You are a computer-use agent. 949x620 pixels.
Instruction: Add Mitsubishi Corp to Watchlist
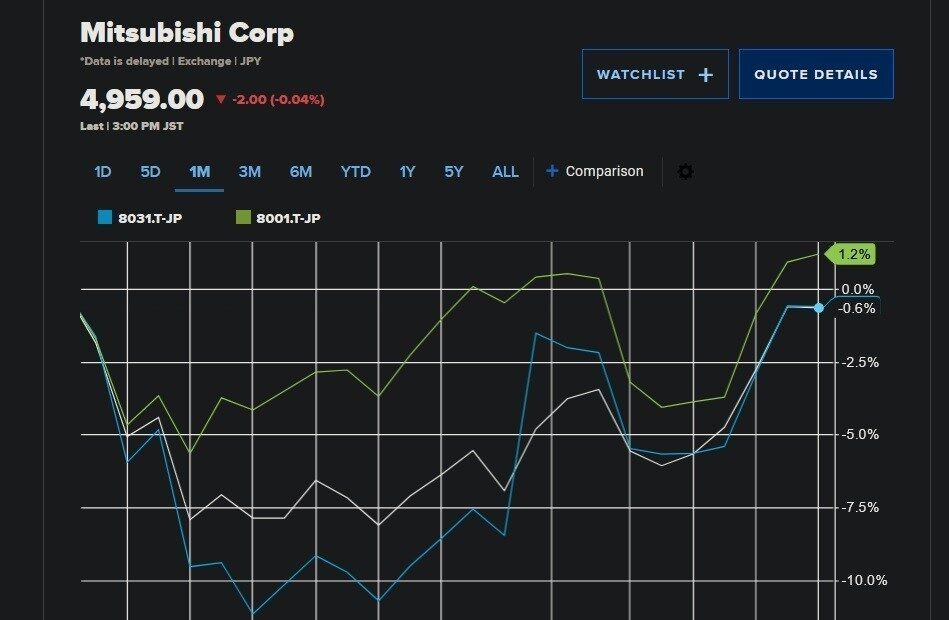tap(655, 75)
